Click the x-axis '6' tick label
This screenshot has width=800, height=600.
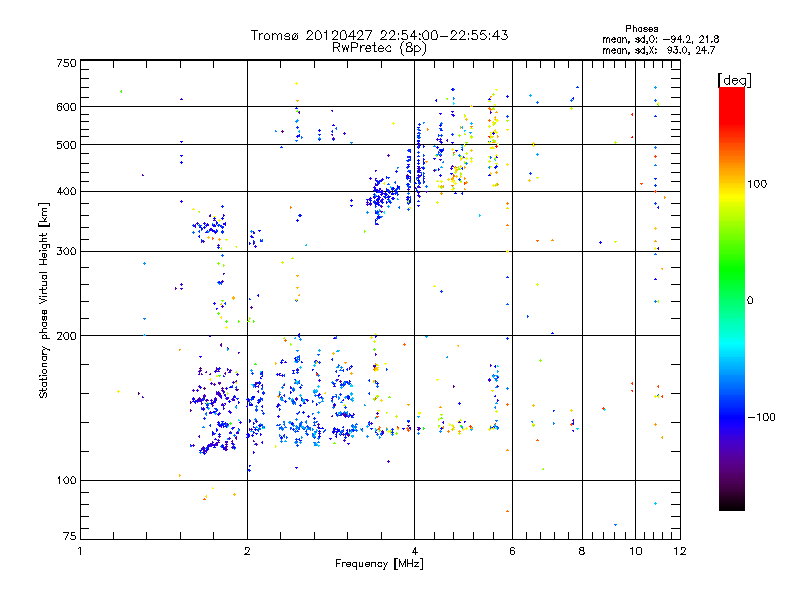click(512, 551)
